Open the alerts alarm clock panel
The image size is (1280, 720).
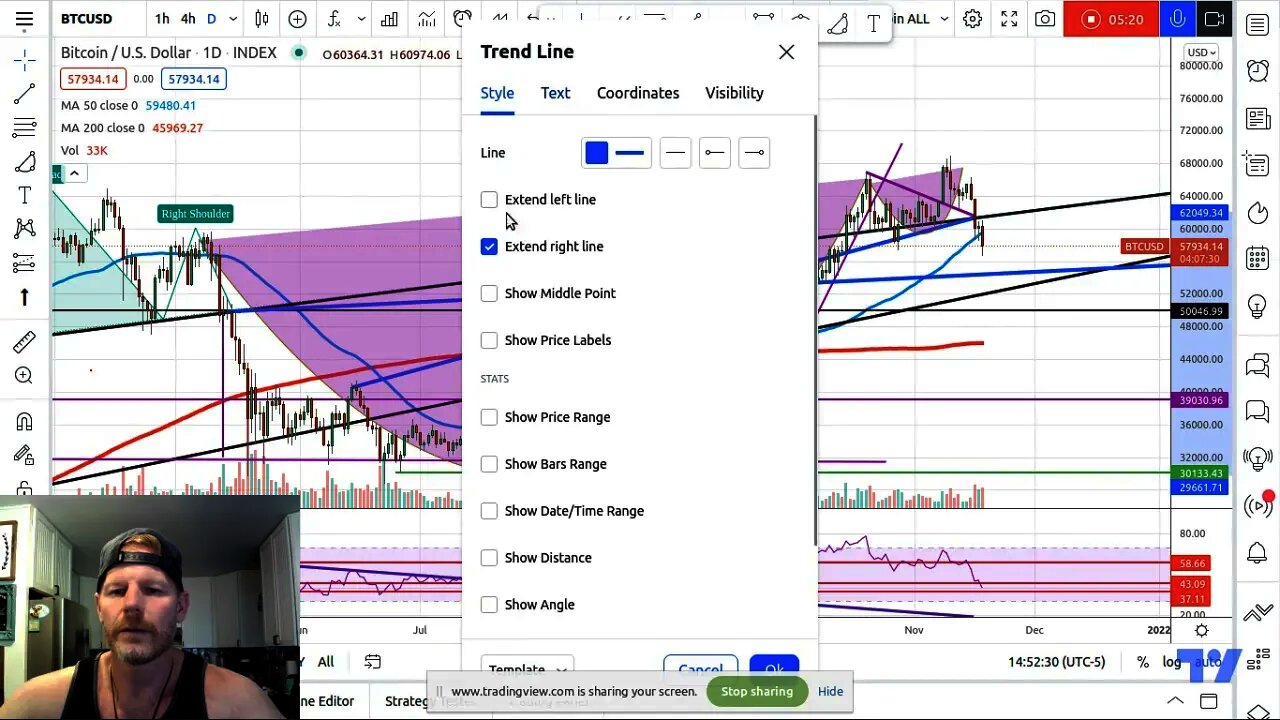point(1258,71)
